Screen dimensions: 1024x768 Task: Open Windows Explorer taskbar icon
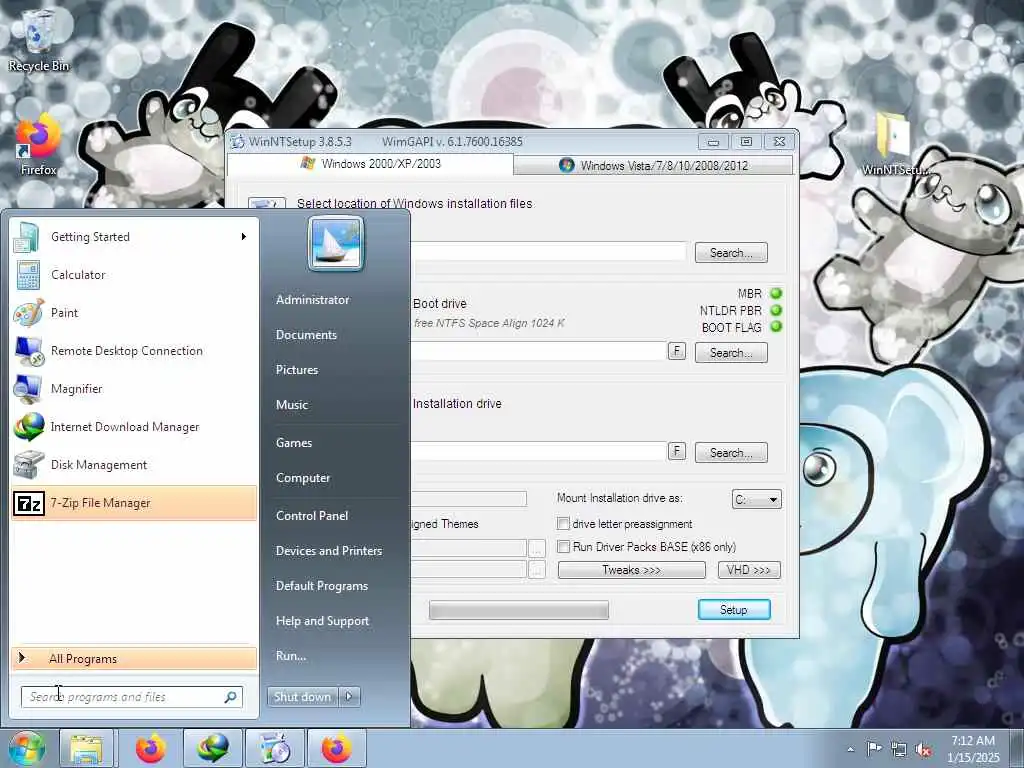point(87,748)
